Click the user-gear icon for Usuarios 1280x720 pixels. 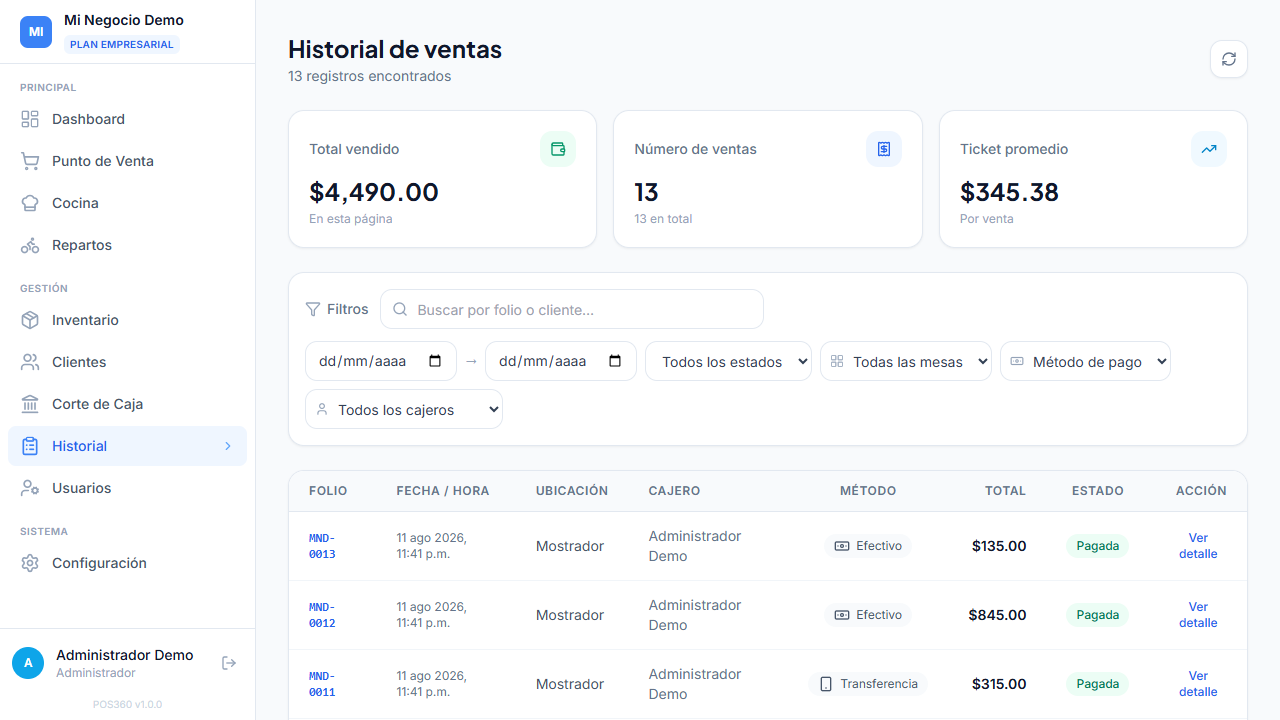pos(30,488)
